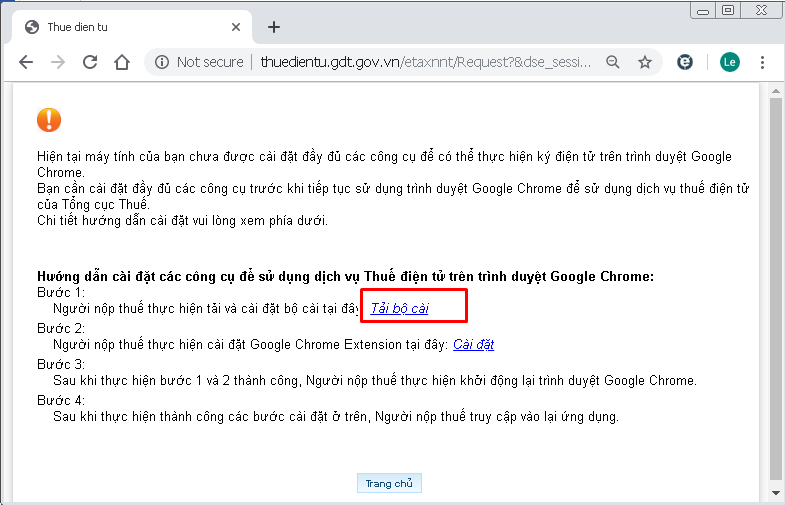Screen dimensions: 785x505
Task: Open the Chrome three-dot menu
Action: 762,62
